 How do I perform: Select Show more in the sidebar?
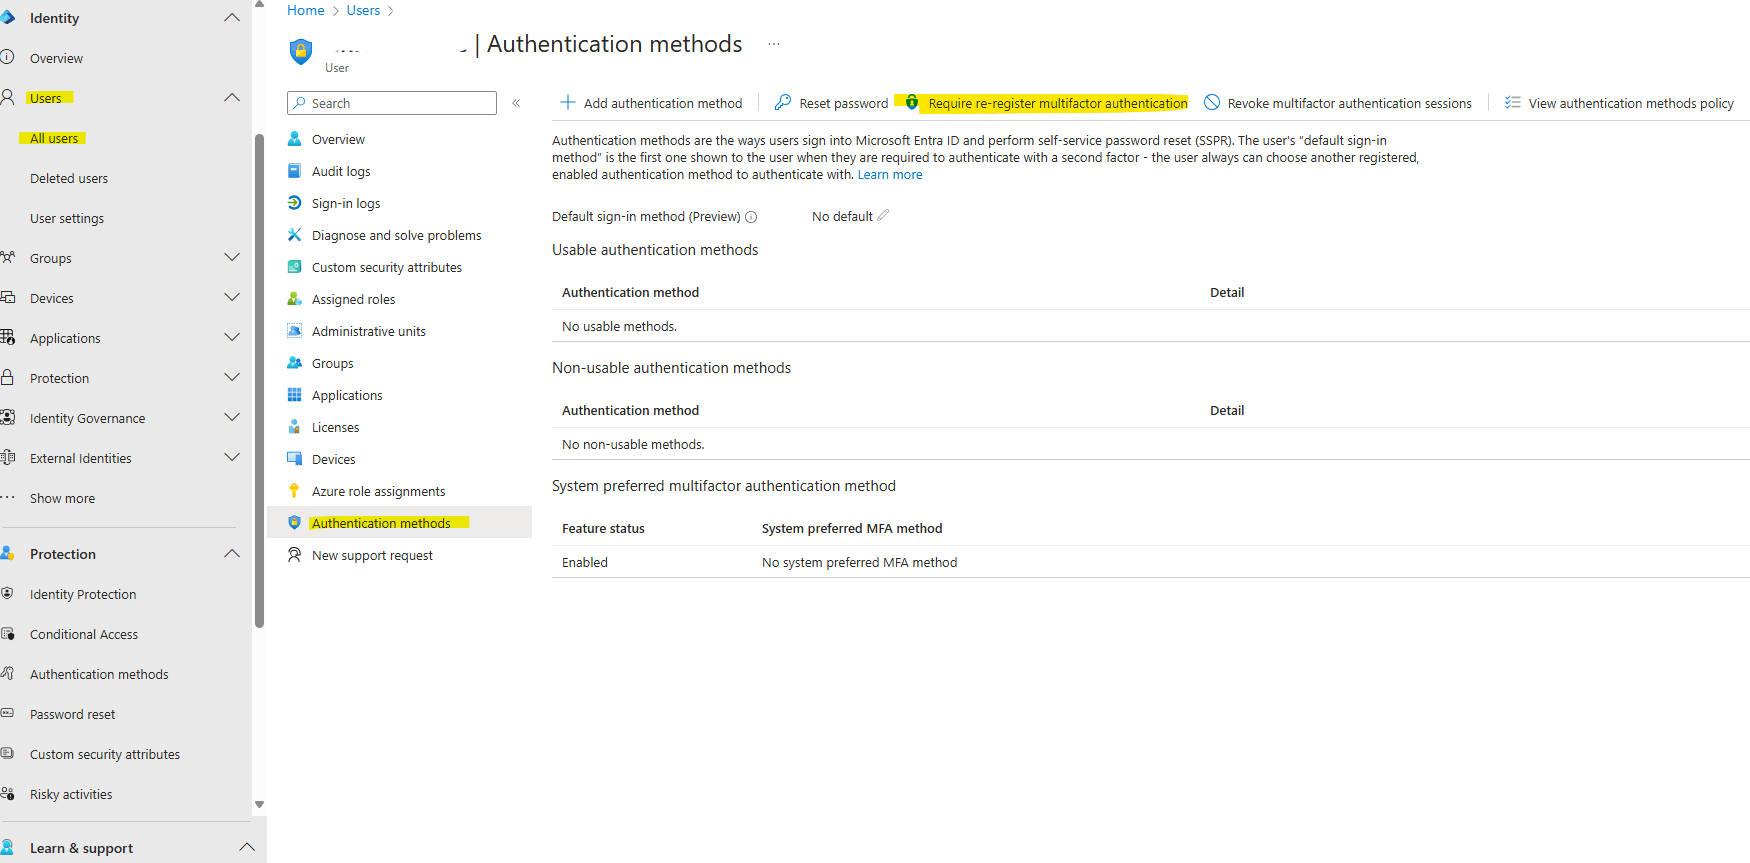[62, 498]
